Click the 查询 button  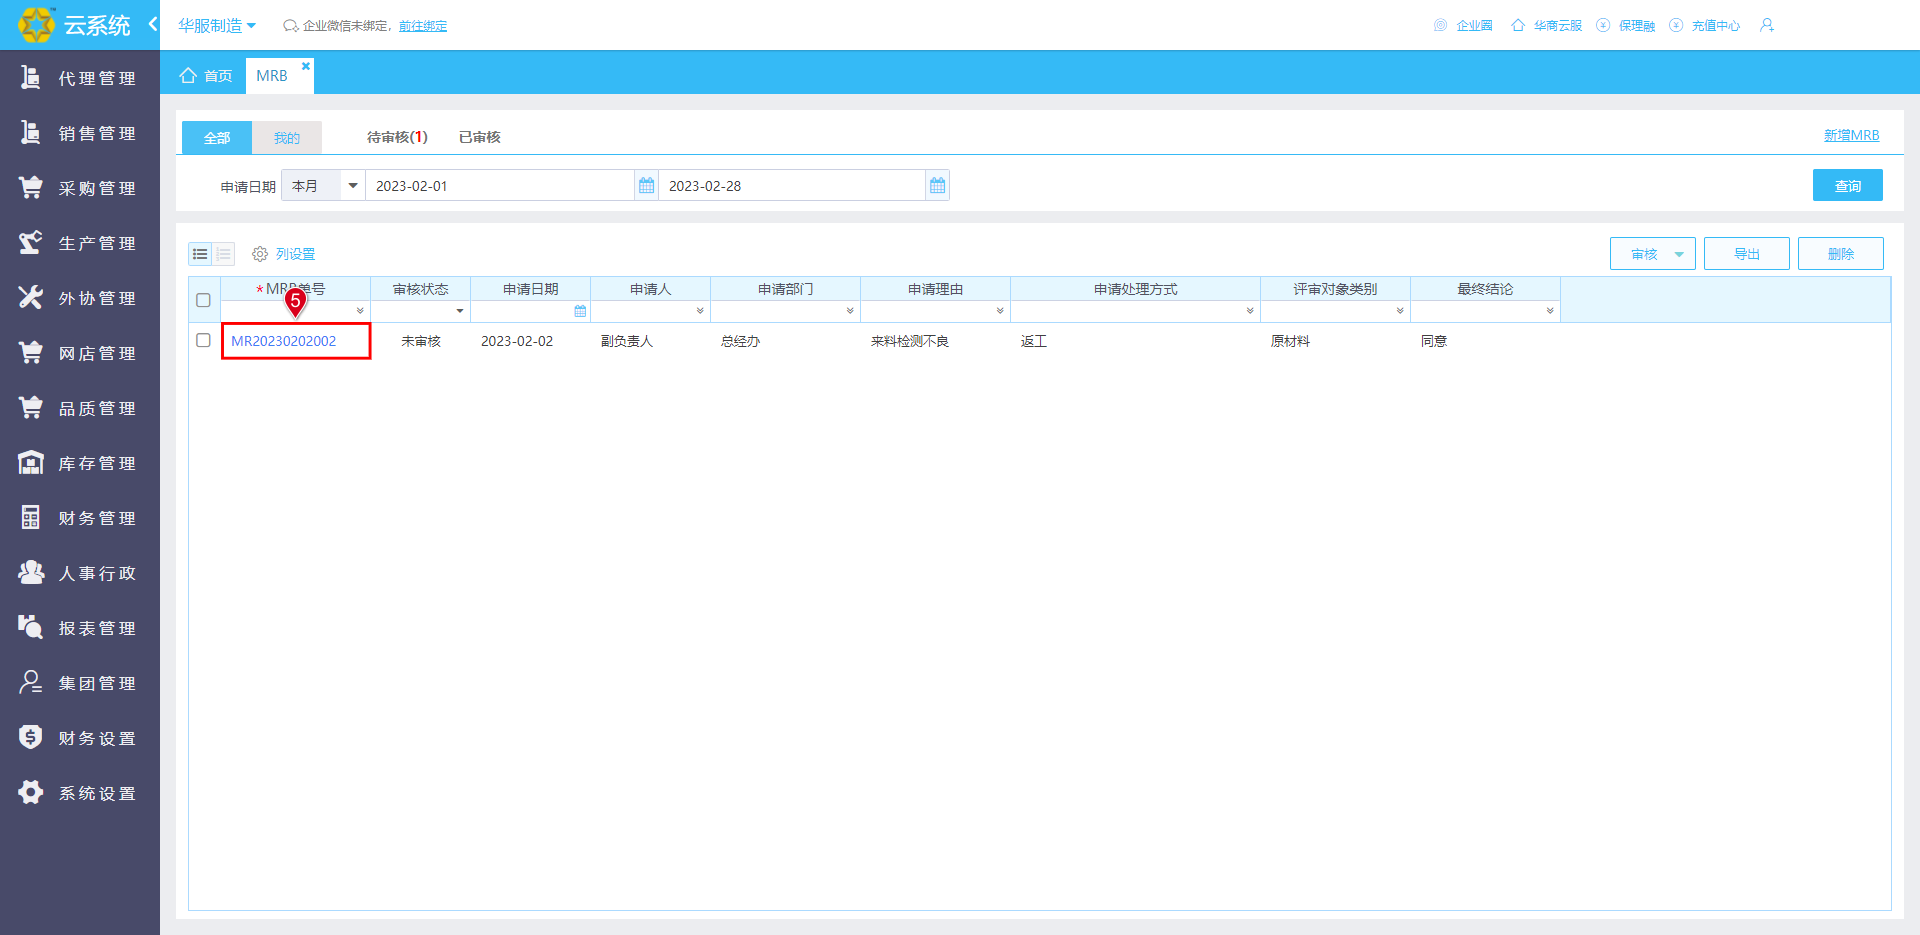coord(1847,185)
